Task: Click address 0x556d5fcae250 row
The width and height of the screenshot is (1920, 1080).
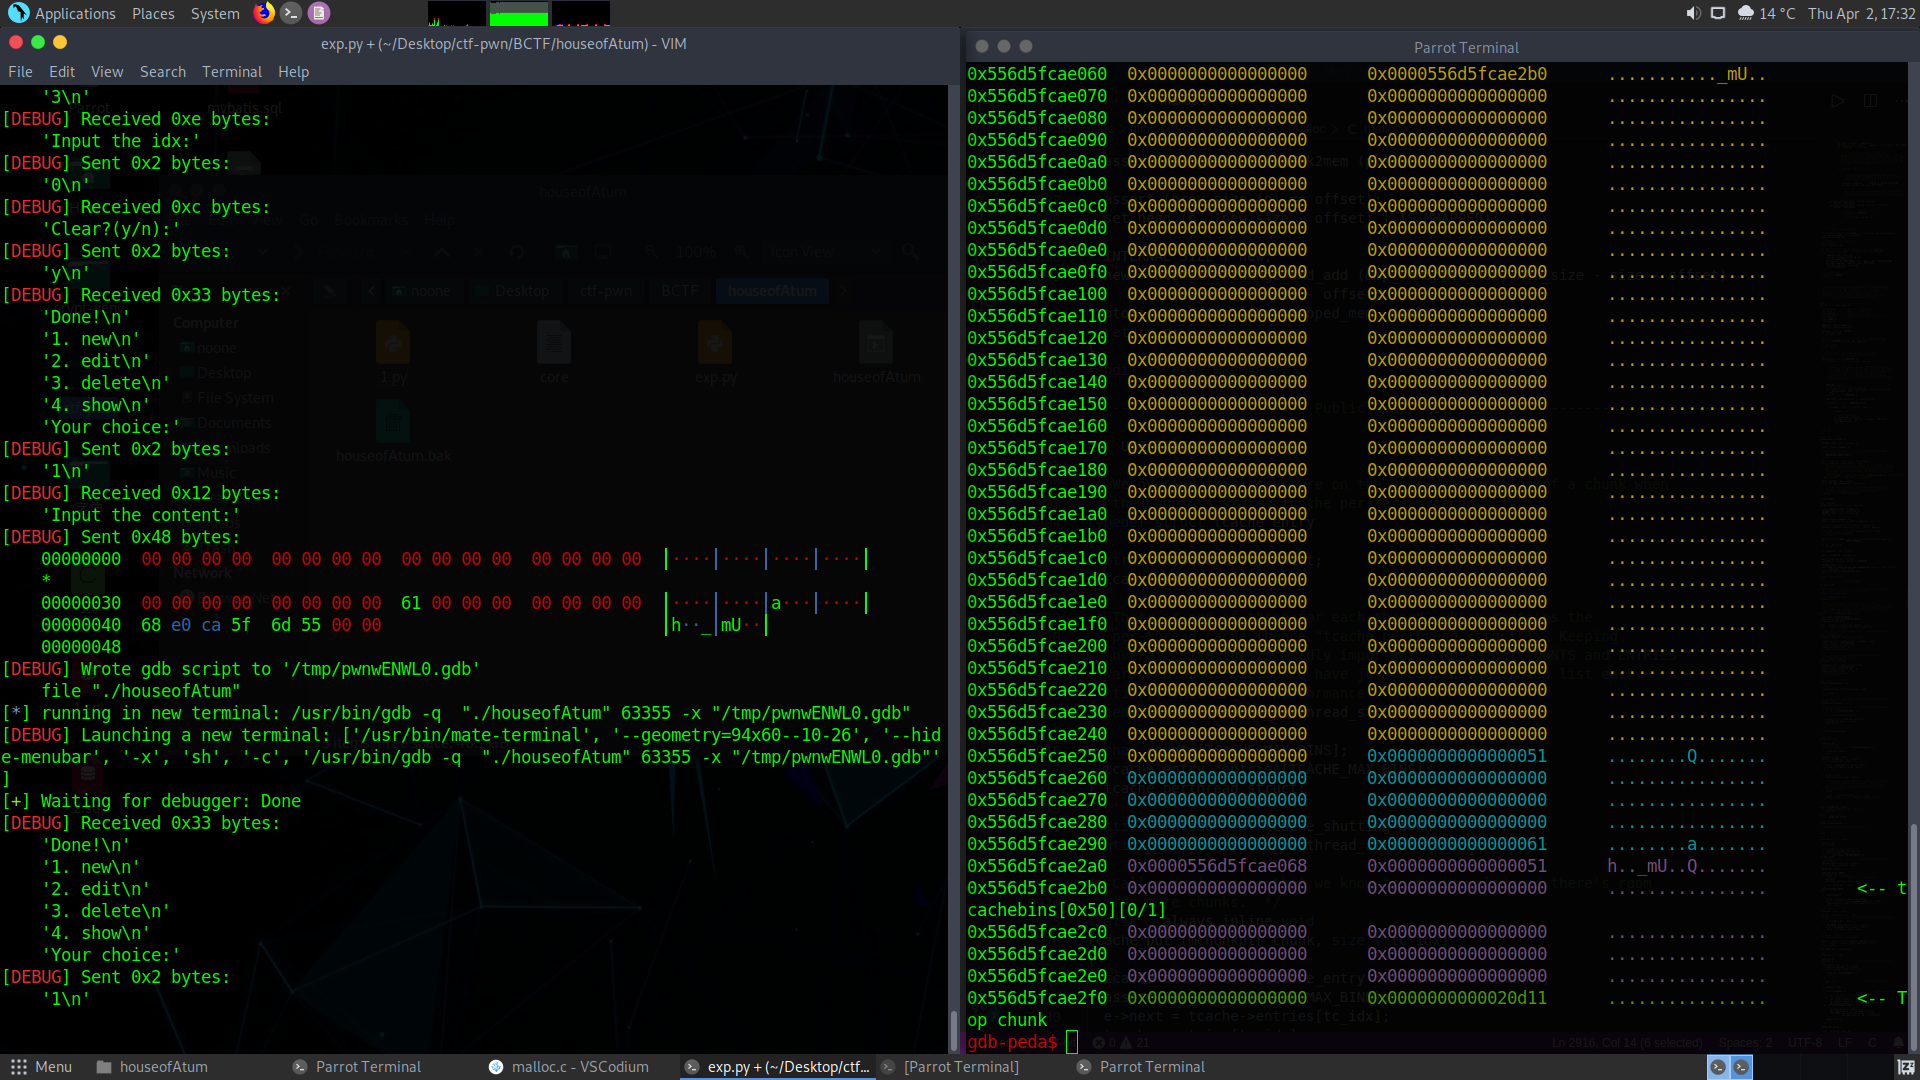Action: click(x=1037, y=756)
